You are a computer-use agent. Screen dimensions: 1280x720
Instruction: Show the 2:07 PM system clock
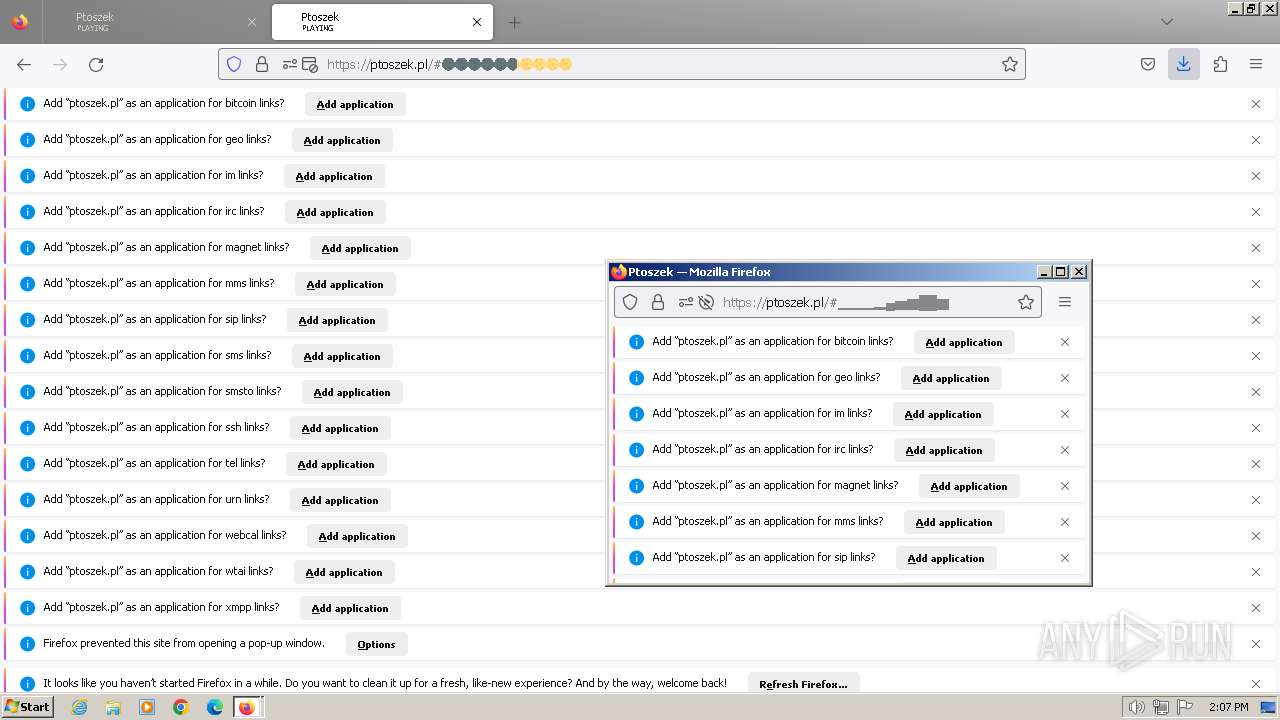click(1229, 707)
